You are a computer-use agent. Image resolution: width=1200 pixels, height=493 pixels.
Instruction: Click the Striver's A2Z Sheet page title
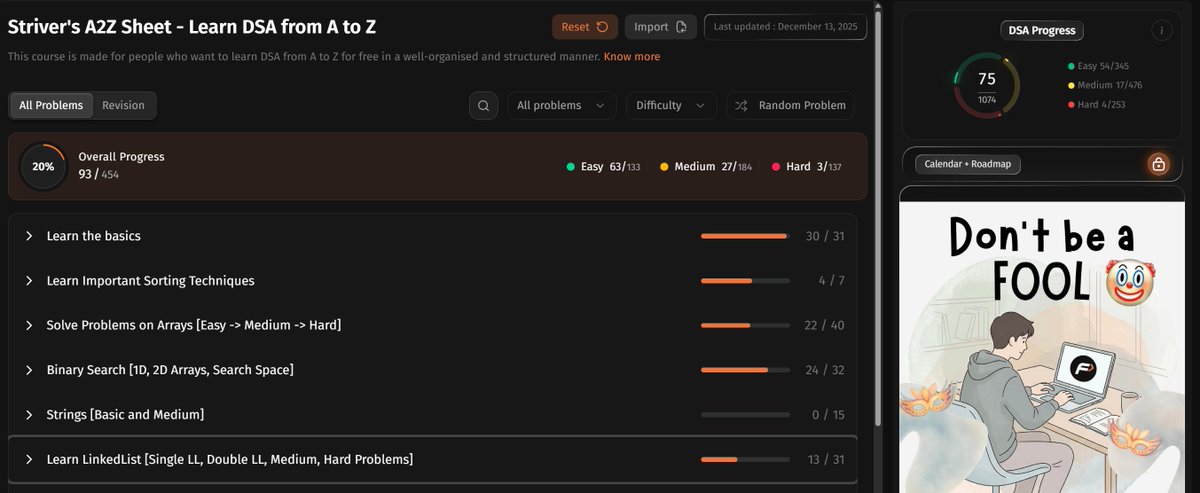pyautogui.click(x=192, y=27)
